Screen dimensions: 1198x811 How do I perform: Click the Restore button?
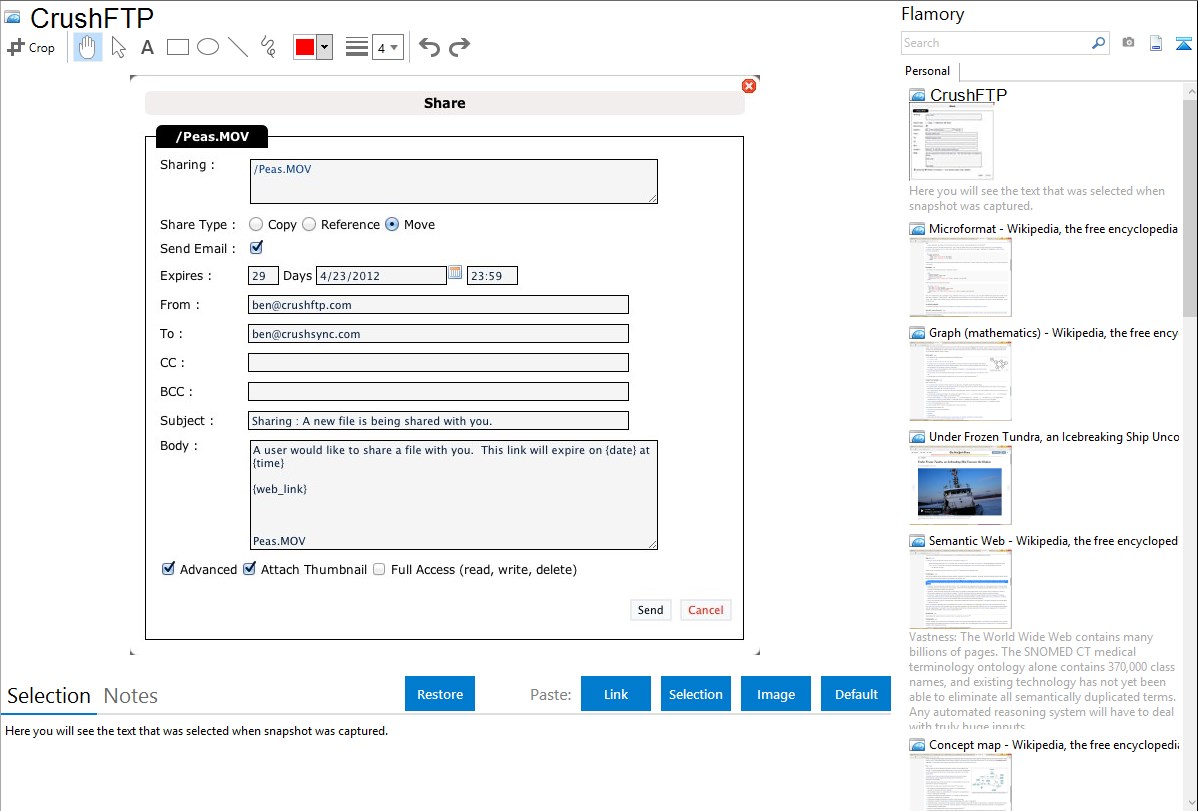tap(440, 694)
